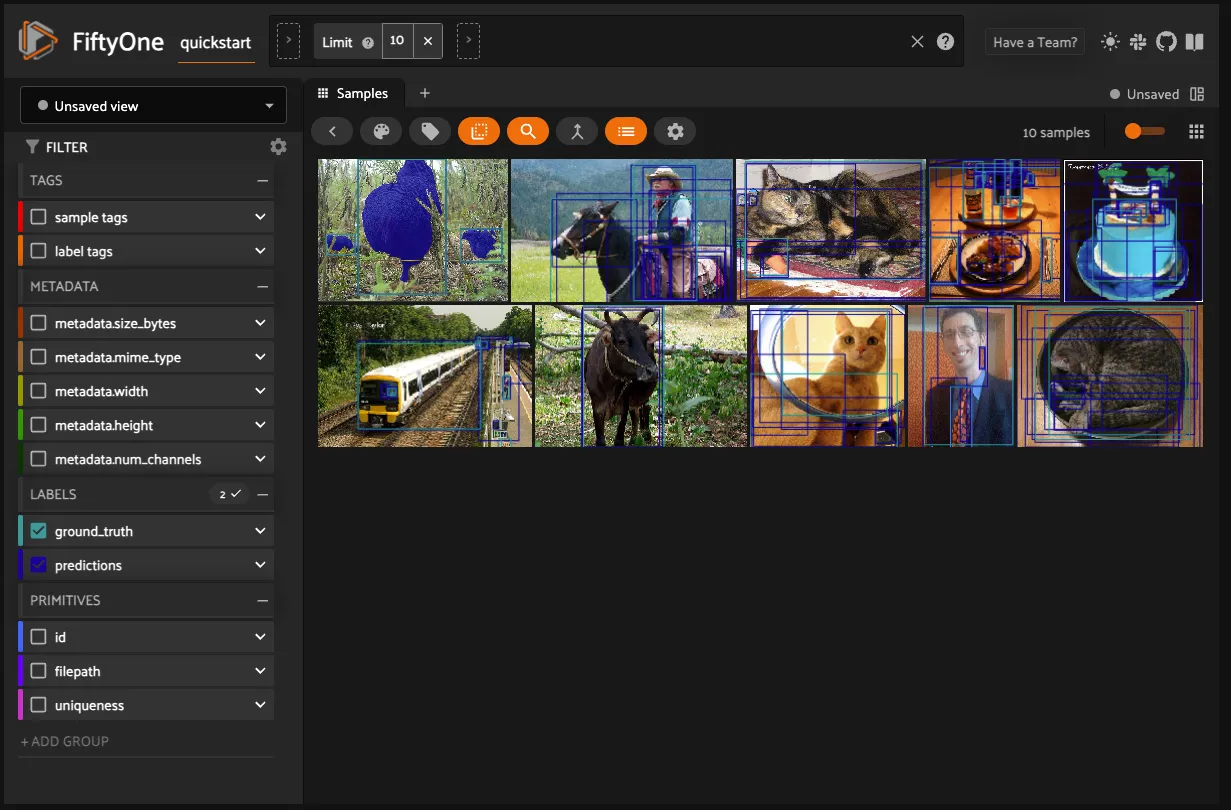Enable metadata.size_bytes checkbox

tap(39, 323)
